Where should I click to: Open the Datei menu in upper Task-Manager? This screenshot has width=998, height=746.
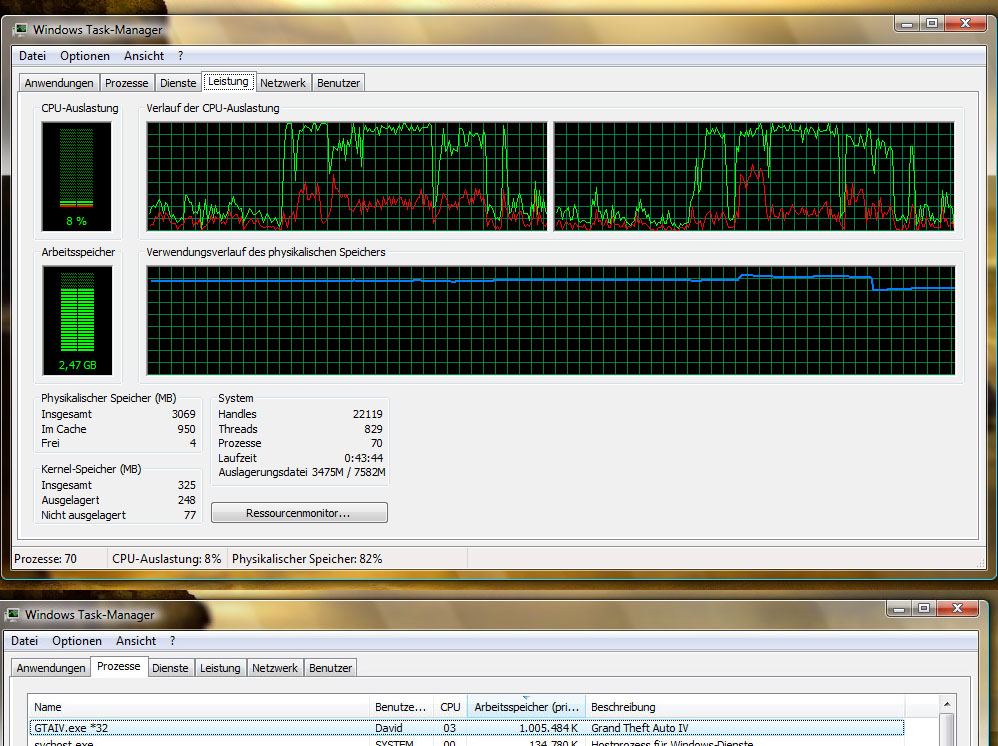(x=32, y=56)
